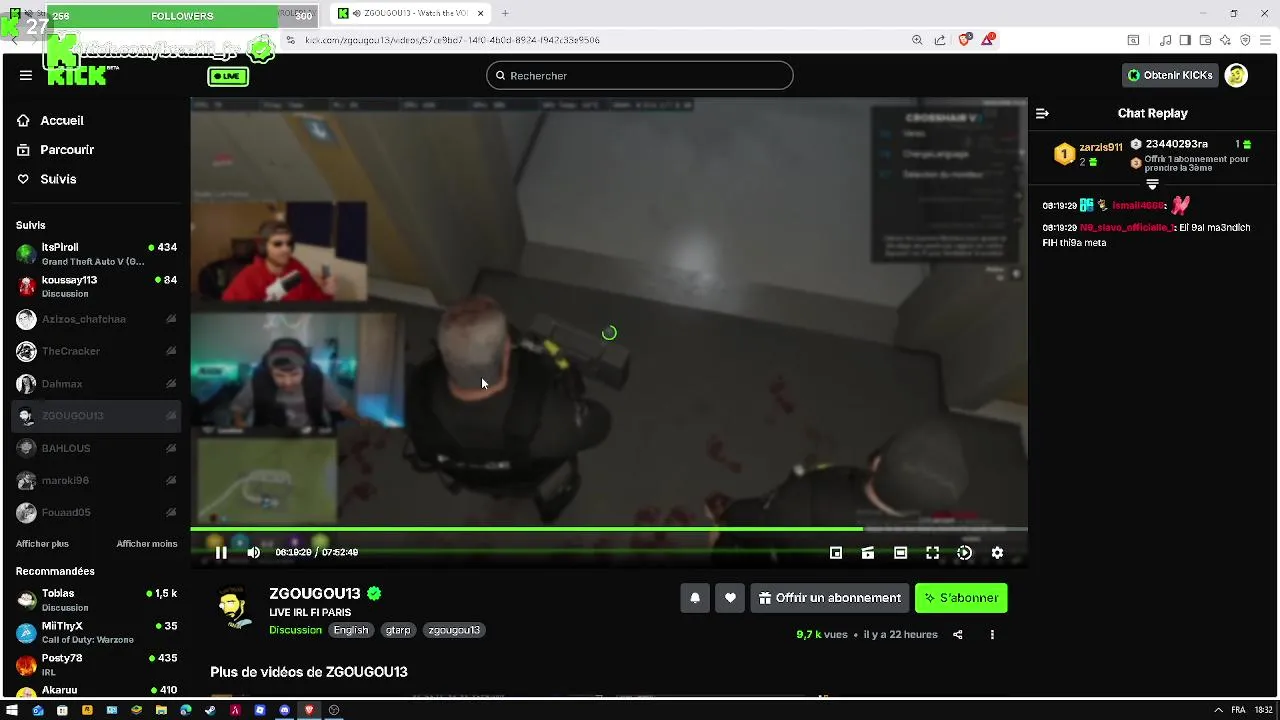Open File Explorer from taskbar
The width and height of the screenshot is (1280, 720).
[x=161, y=710]
